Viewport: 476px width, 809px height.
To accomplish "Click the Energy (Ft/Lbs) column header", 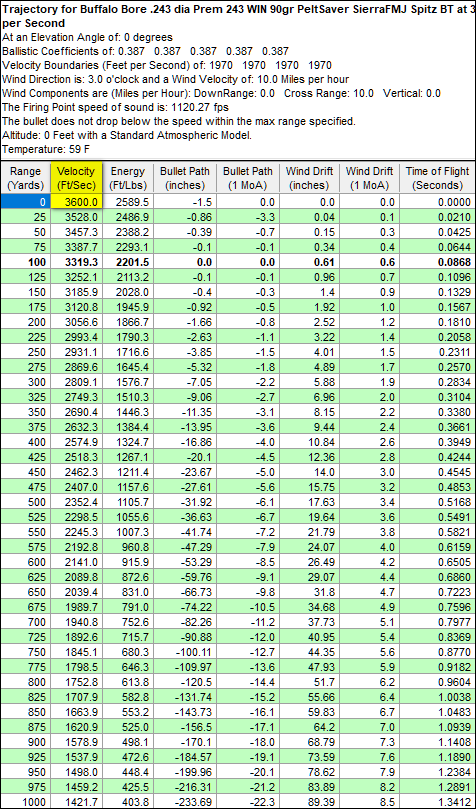I will [127, 178].
